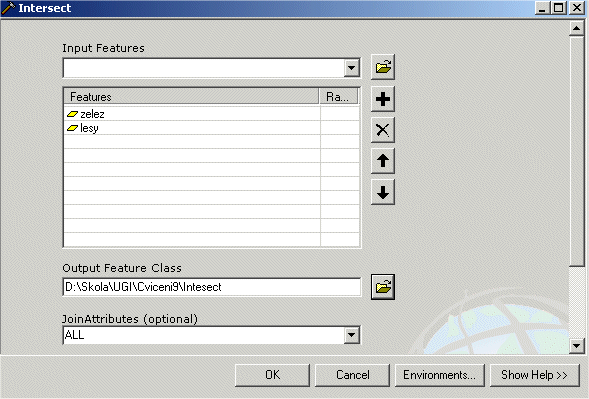The height and width of the screenshot is (399, 589).
Task: Select the lesy feature row
Action: (211, 128)
